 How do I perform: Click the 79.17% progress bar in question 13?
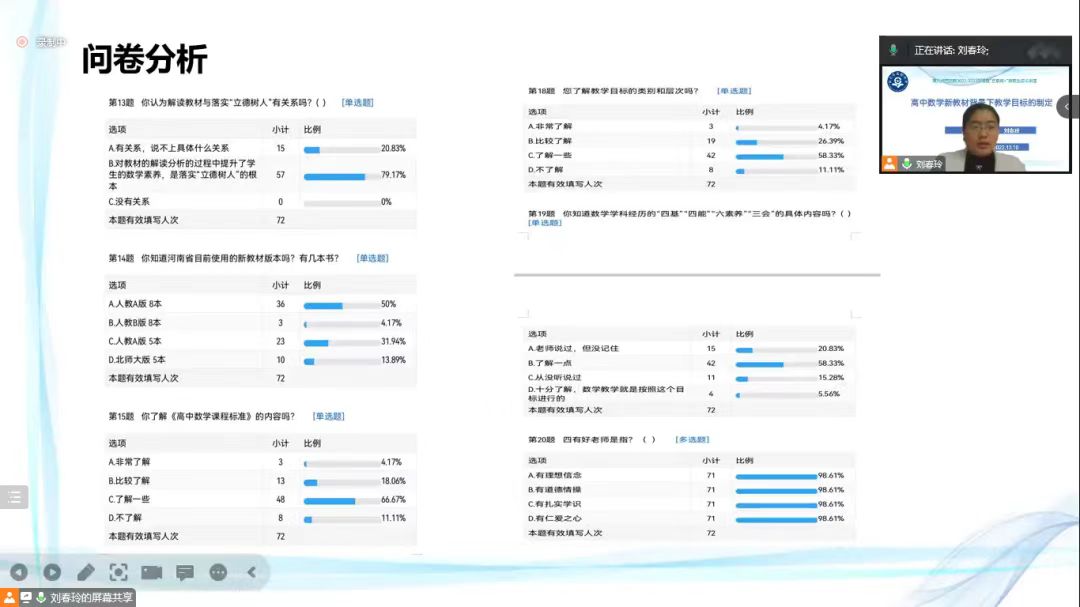tap(335, 176)
